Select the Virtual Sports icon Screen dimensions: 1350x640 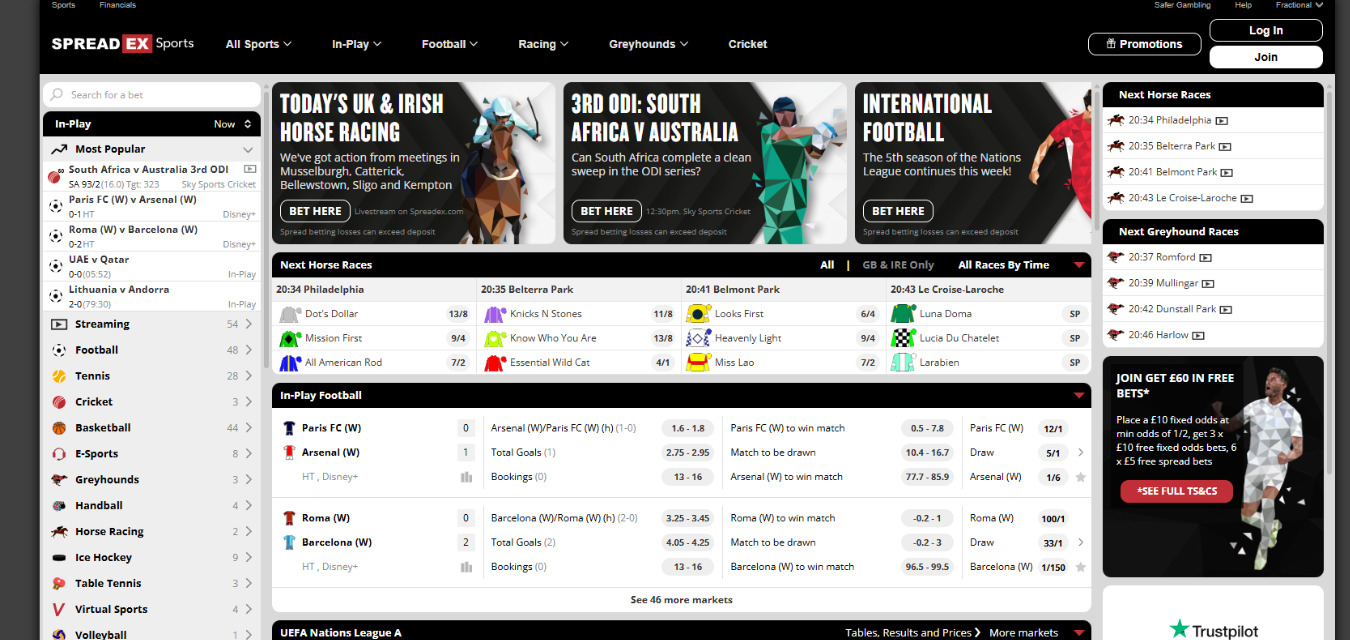[x=59, y=610]
